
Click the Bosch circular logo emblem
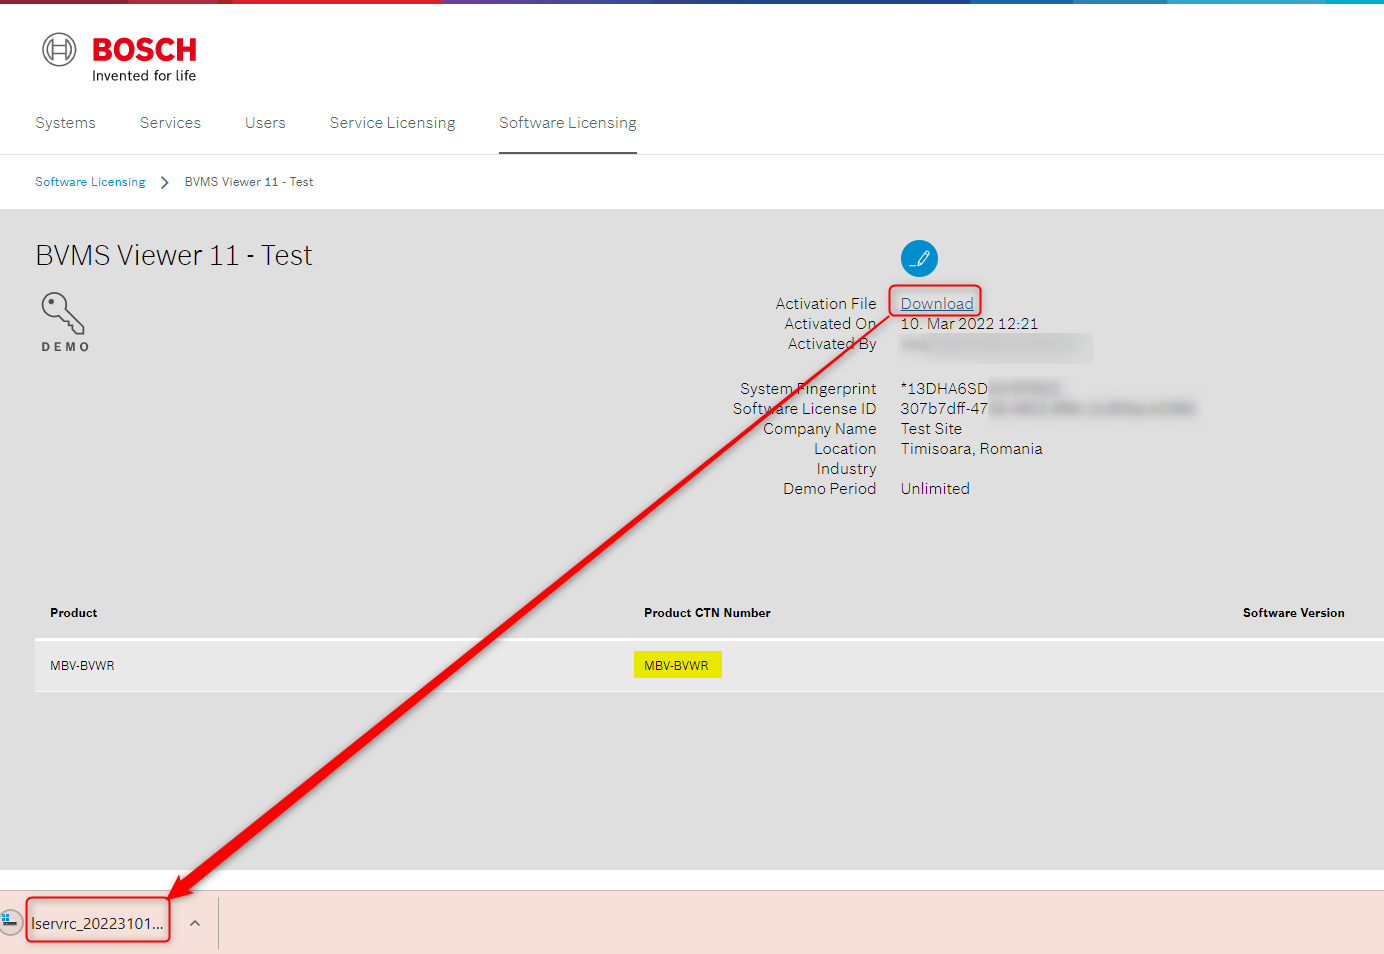point(59,50)
